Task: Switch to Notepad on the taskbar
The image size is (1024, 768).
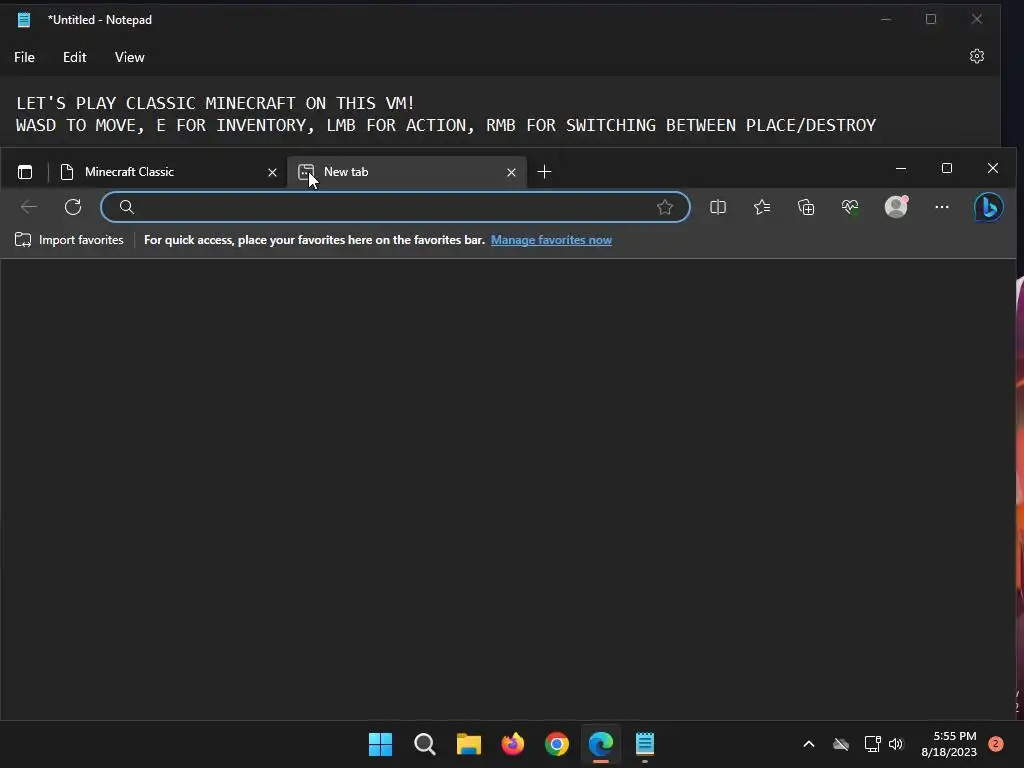Action: 645,744
